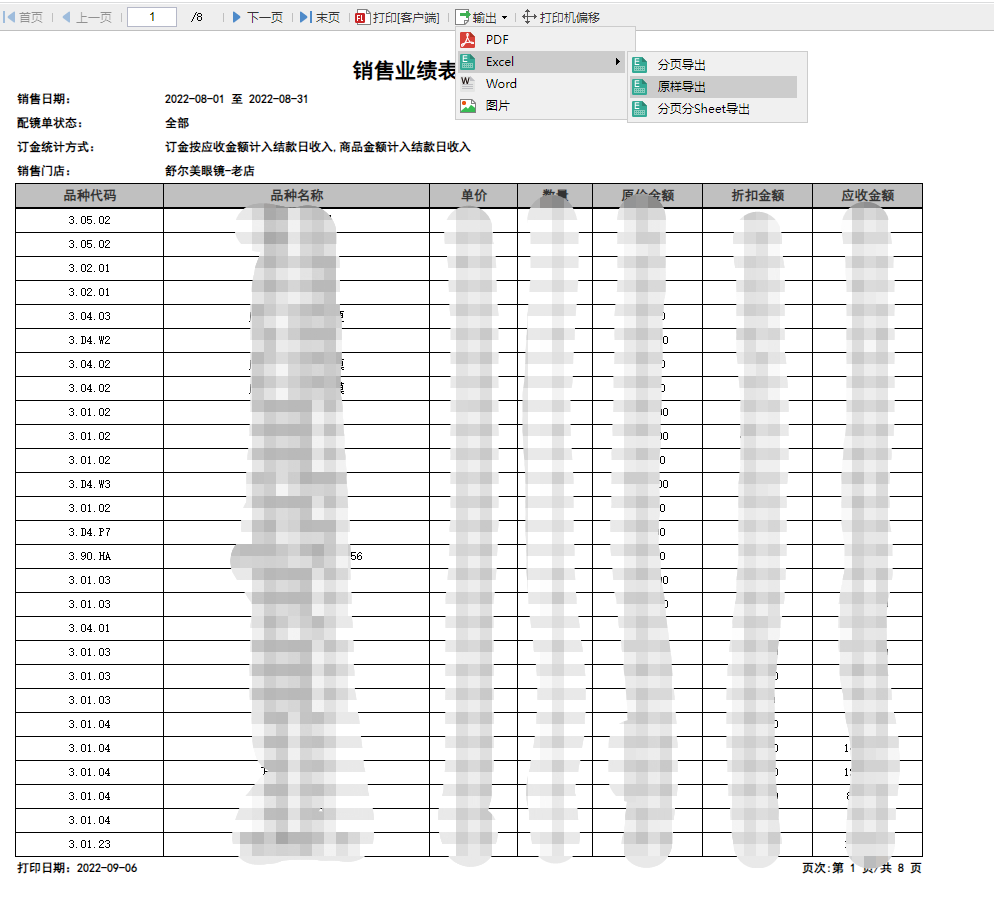Viewport: 994px width, 905px height.
Task: Click the cell with code 3.01.23
Action: [x=89, y=844]
